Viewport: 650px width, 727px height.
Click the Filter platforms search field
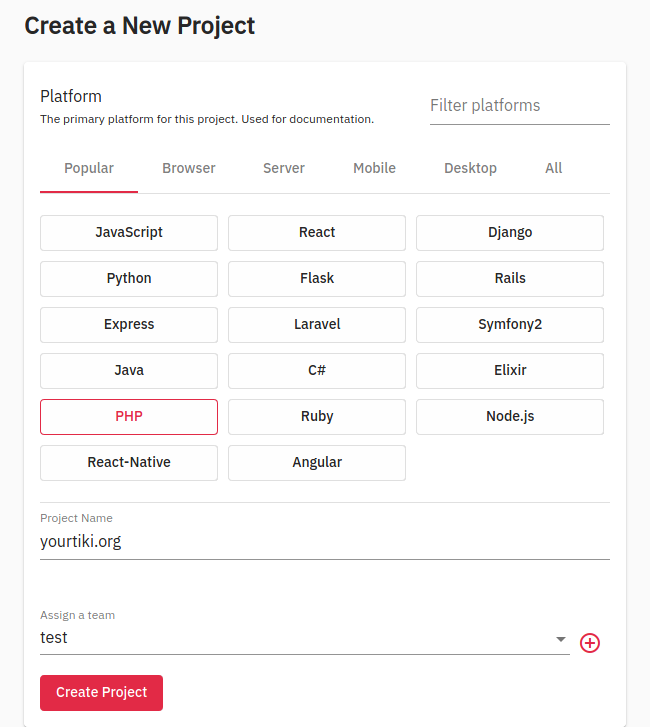[x=519, y=106]
